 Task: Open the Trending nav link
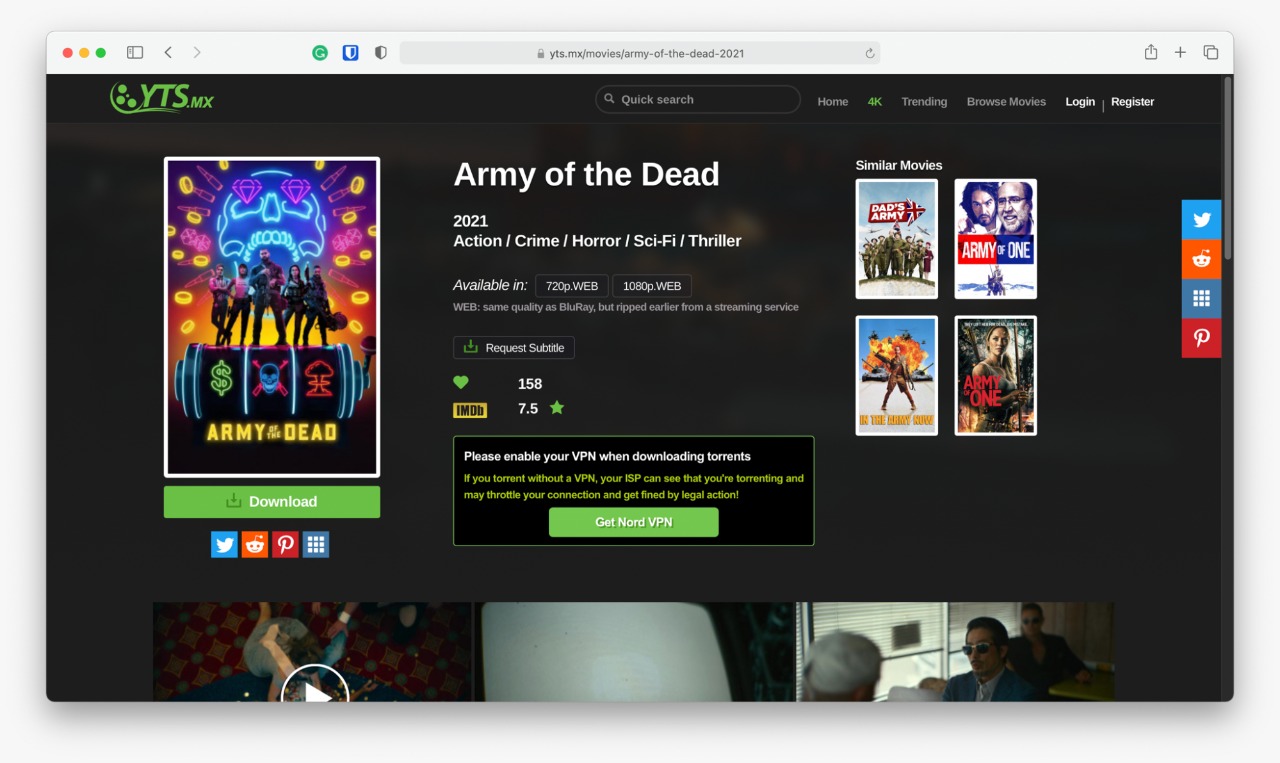point(924,101)
